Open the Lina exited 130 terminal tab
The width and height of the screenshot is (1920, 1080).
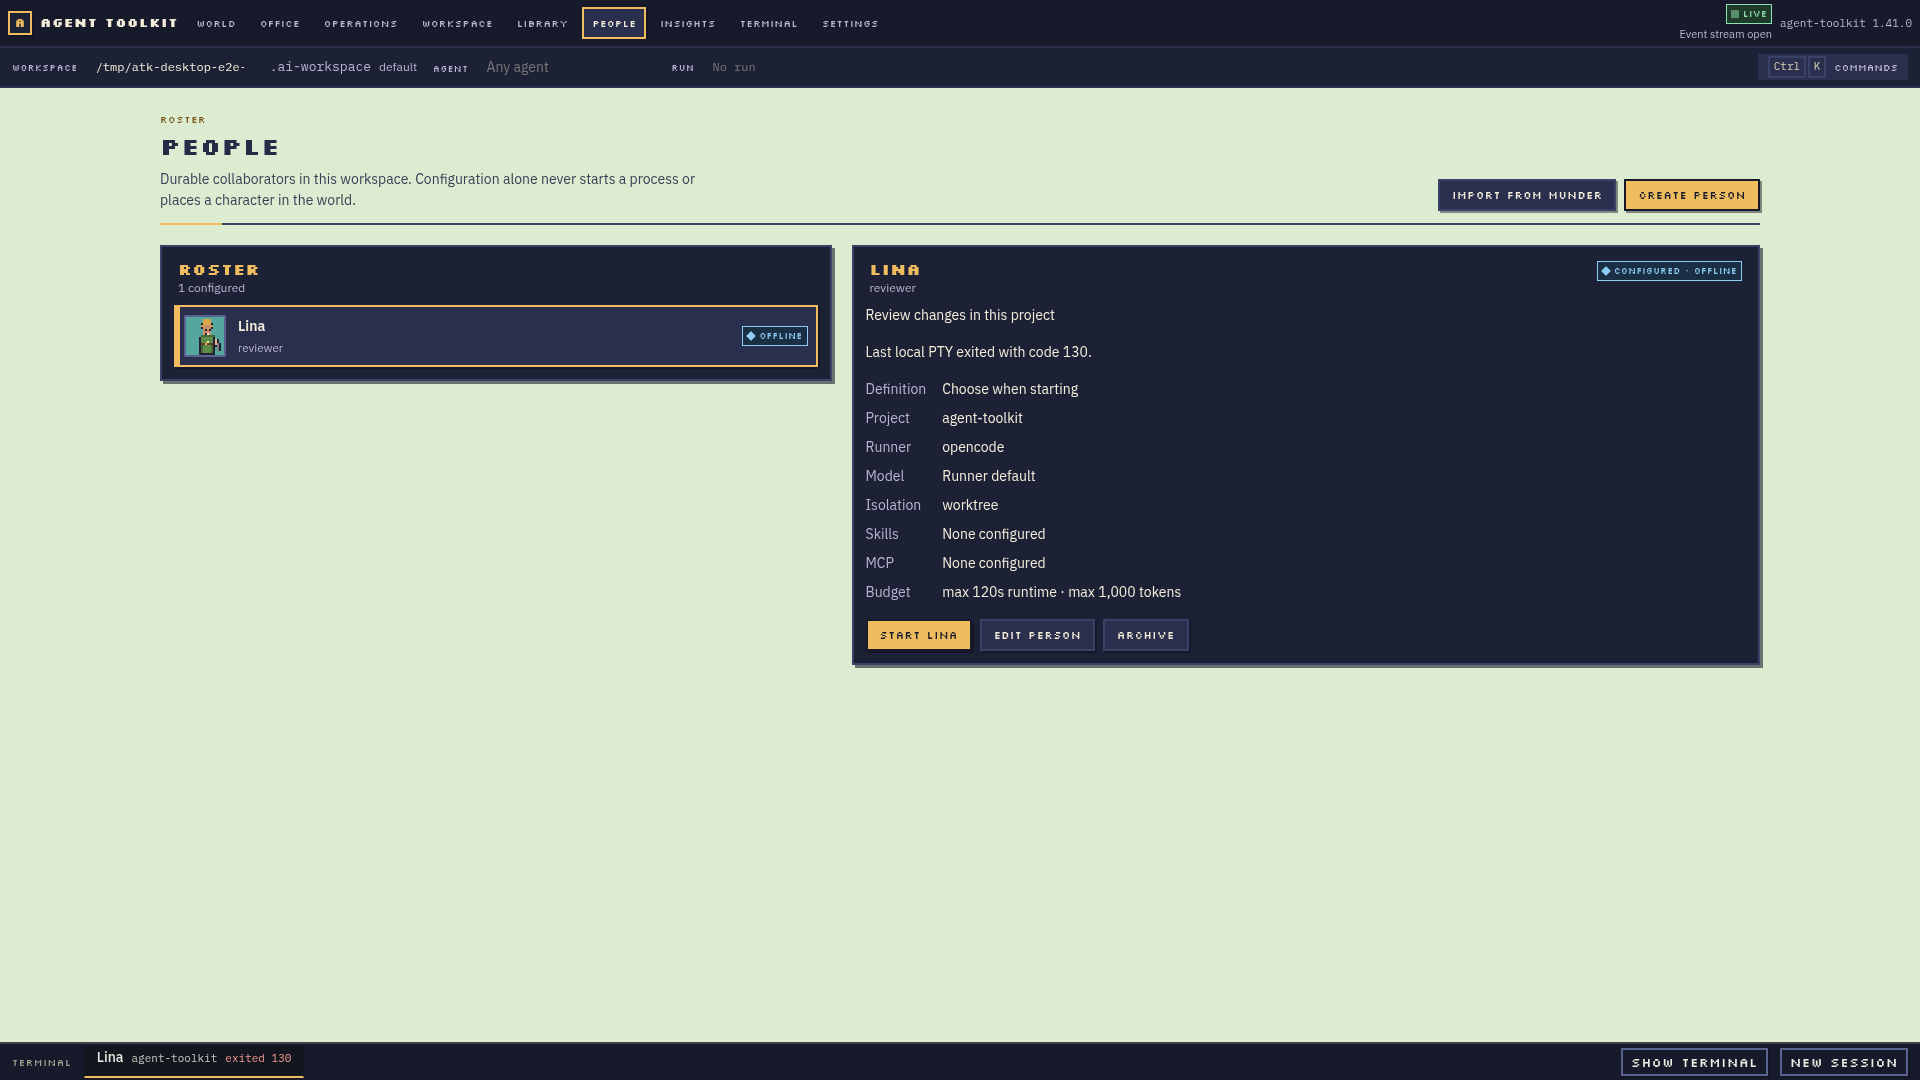[x=194, y=1059]
